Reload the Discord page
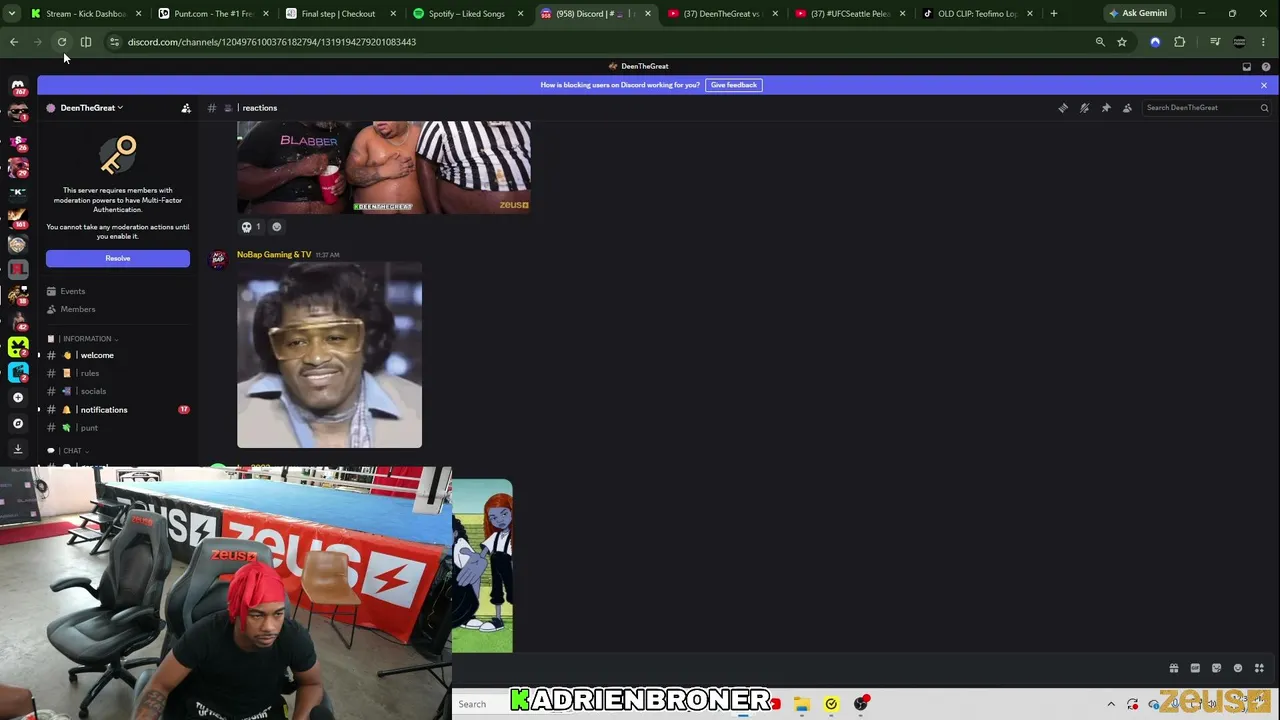The image size is (1280, 720). point(62,42)
